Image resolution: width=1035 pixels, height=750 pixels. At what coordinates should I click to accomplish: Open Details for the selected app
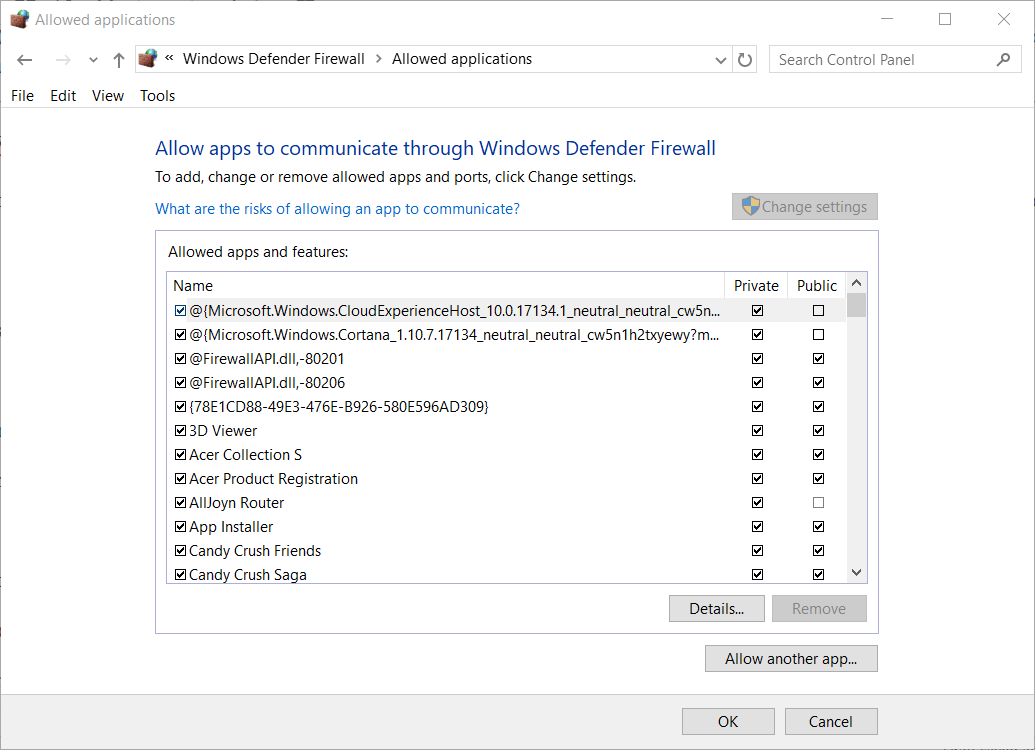(x=716, y=609)
